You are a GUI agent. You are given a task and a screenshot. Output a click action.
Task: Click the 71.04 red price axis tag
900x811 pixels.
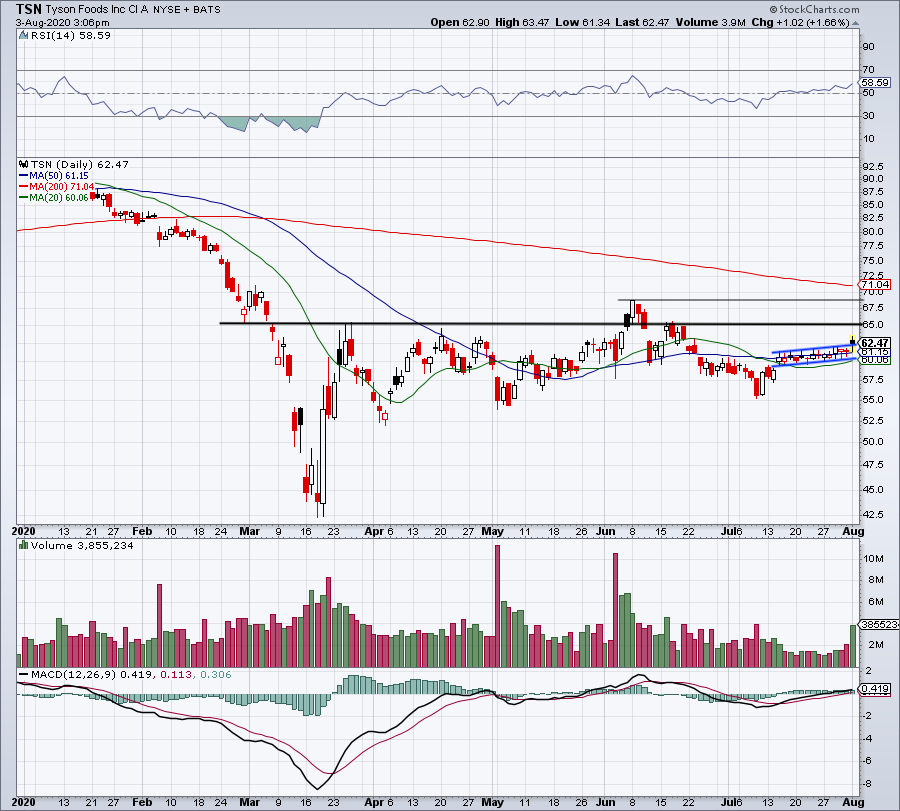875,285
